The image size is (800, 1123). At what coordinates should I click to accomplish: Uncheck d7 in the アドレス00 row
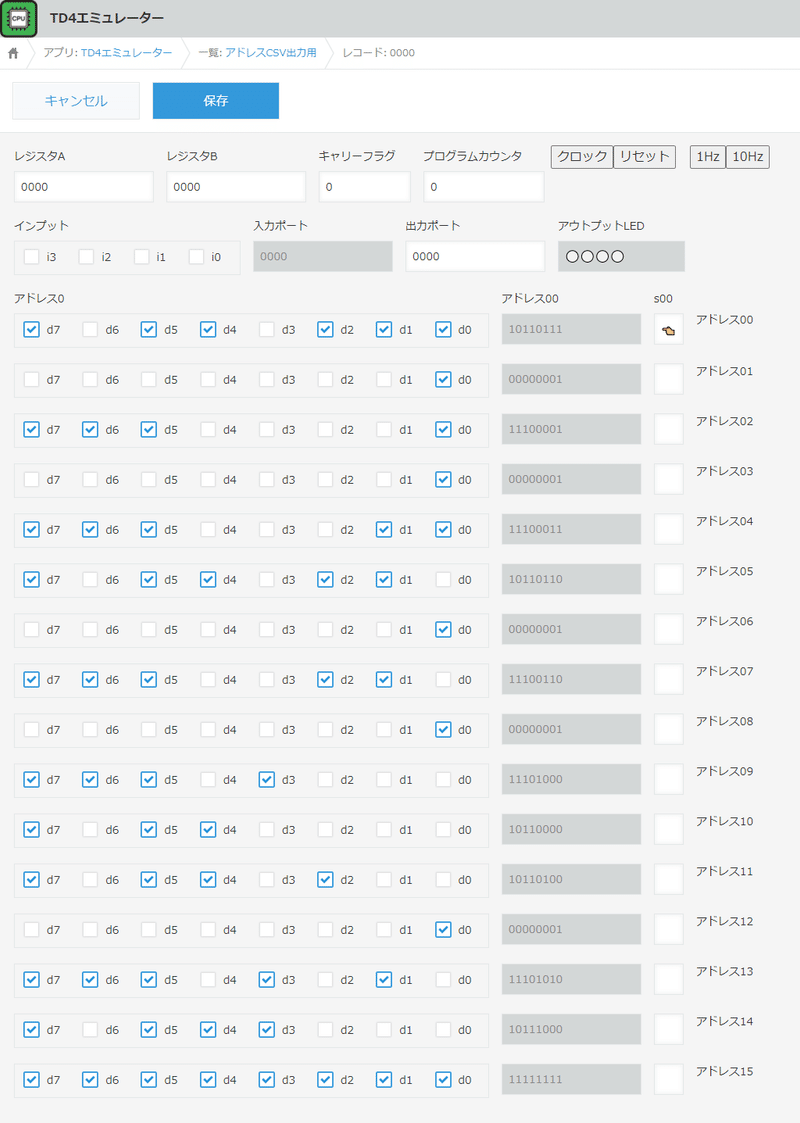[32, 329]
